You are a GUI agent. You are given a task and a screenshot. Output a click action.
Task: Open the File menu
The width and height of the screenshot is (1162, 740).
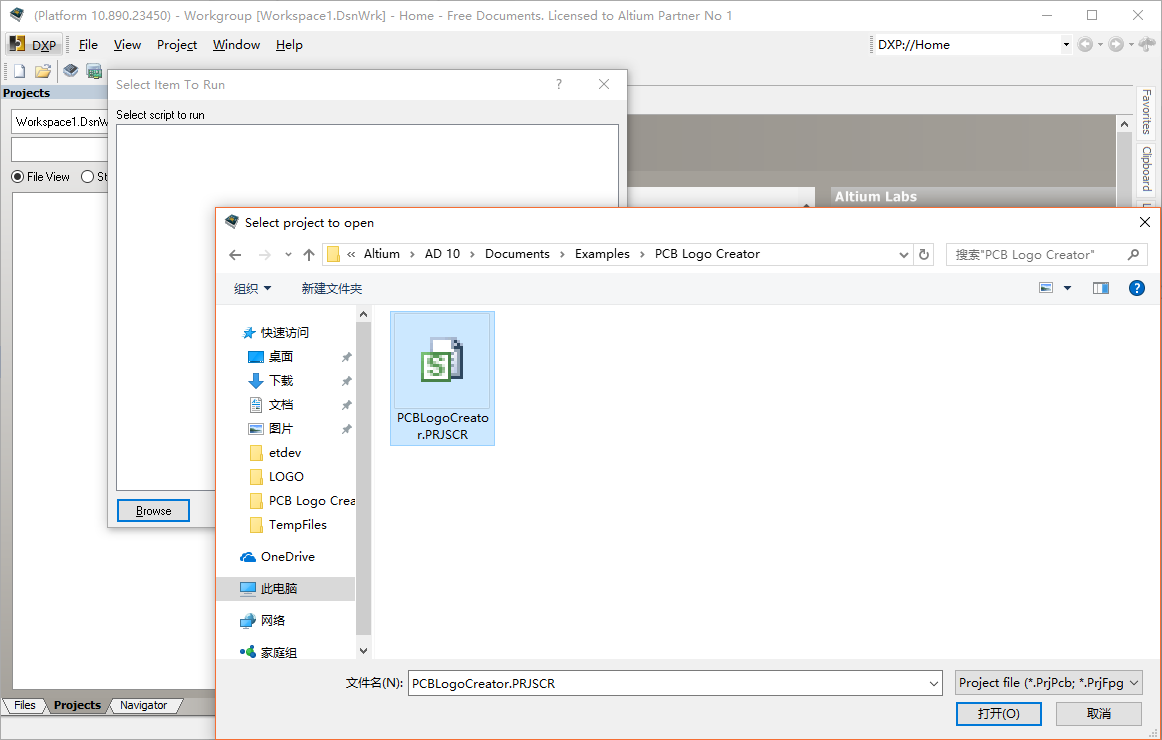pyautogui.click(x=88, y=45)
